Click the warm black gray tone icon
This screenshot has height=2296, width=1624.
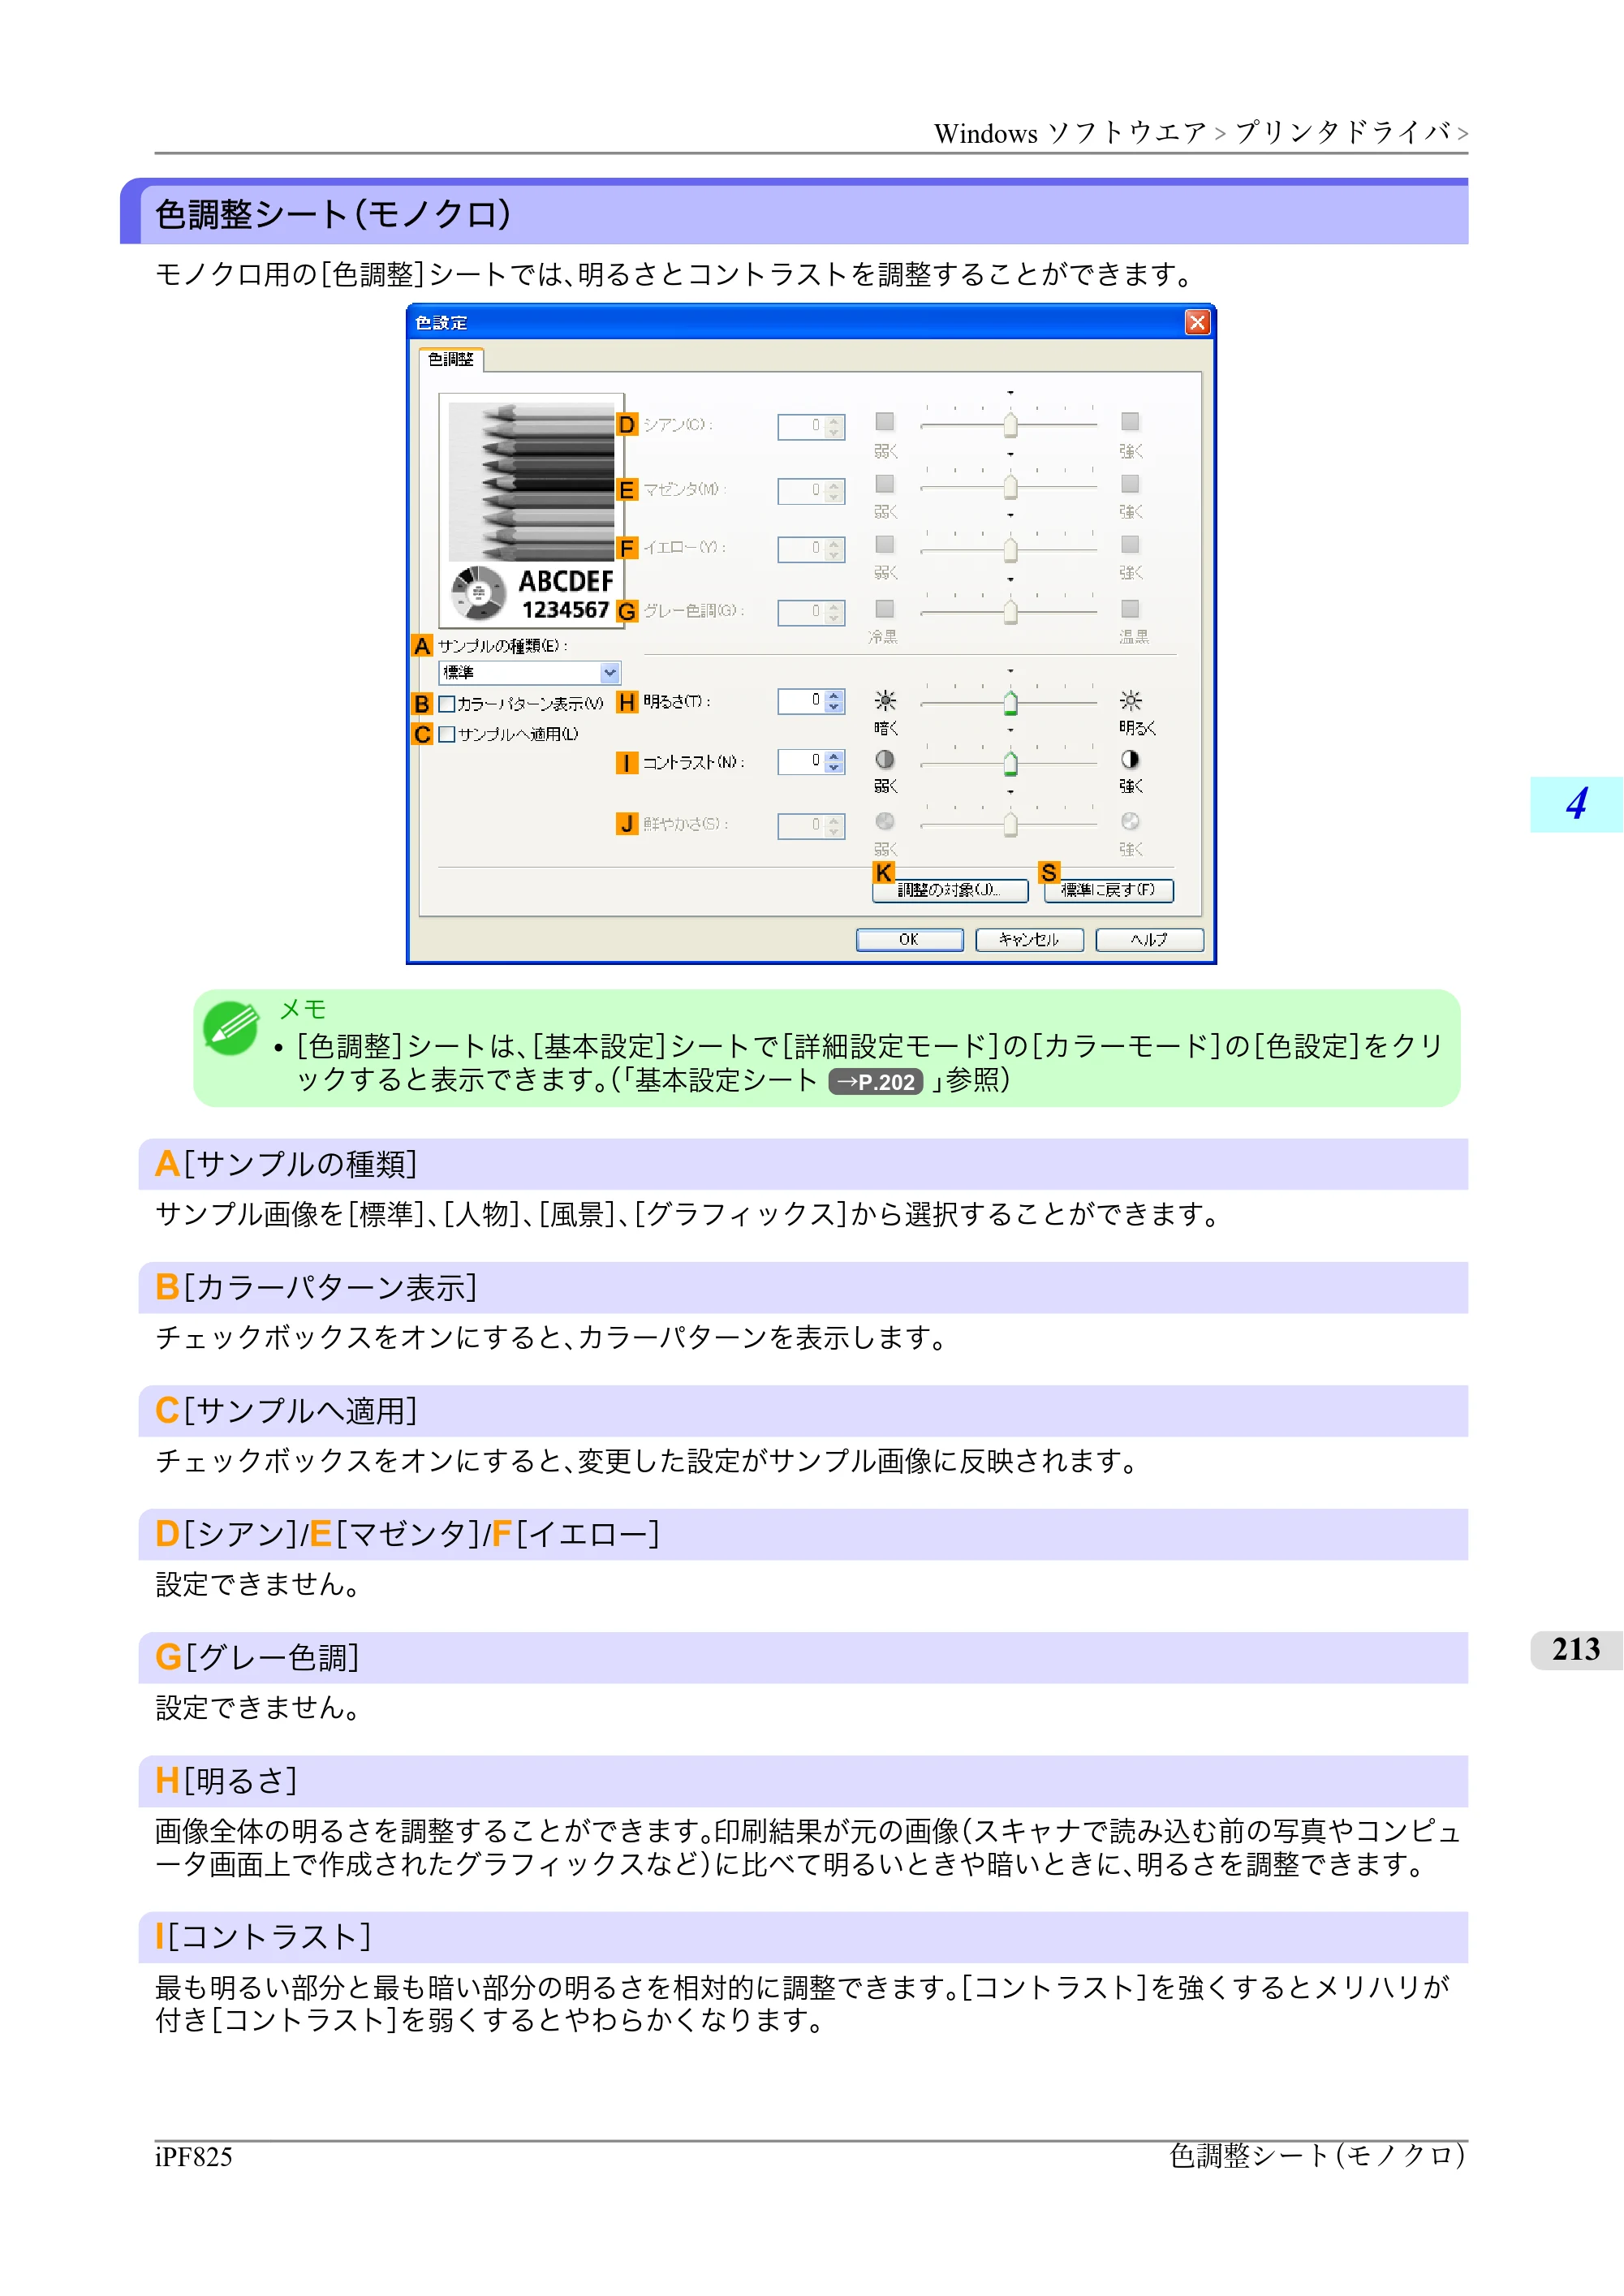(x=1130, y=609)
